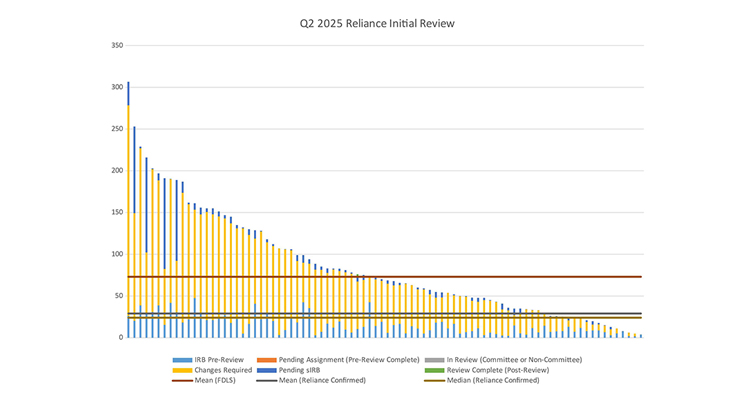Select the 50 vertical axis label

tap(118, 296)
